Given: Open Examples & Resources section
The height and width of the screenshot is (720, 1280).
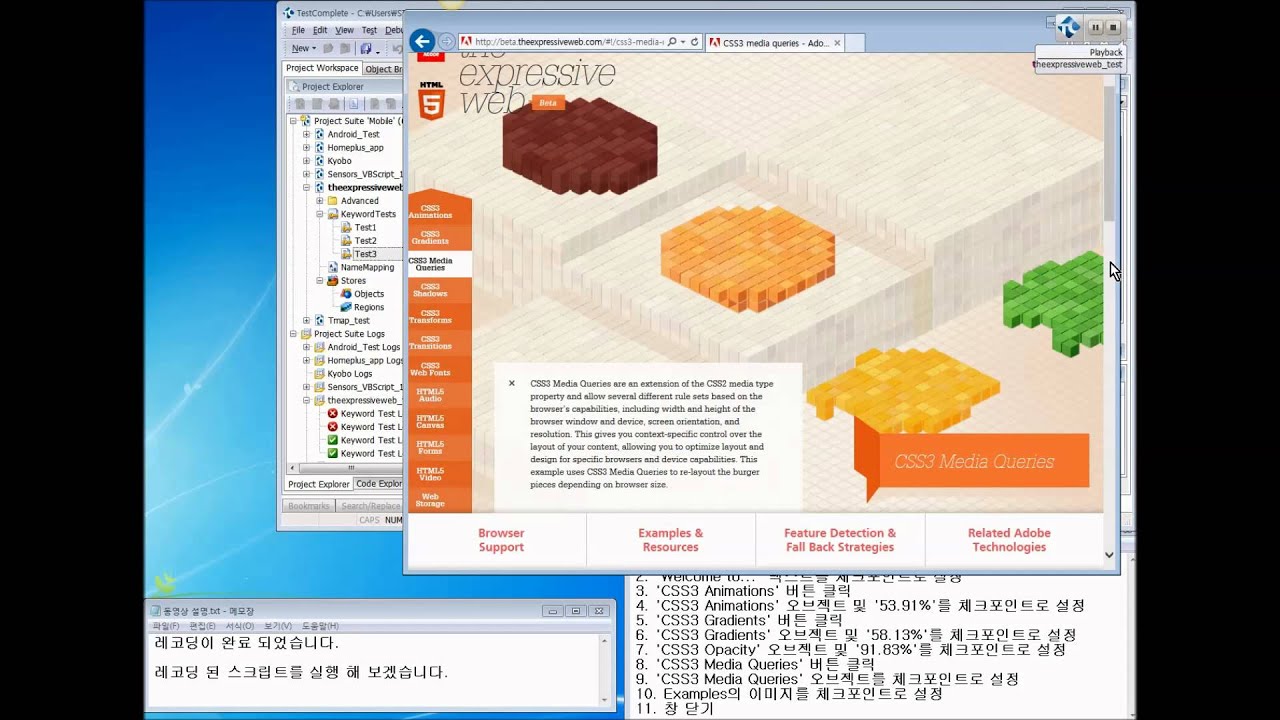Looking at the screenshot, I should 671,540.
